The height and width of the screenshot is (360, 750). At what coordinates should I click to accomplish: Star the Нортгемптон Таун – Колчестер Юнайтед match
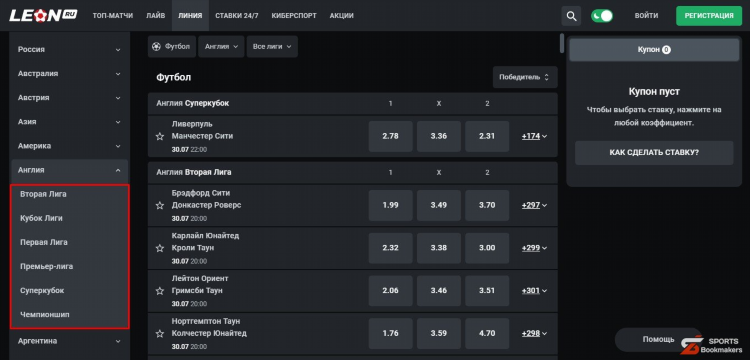coord(160,334)
